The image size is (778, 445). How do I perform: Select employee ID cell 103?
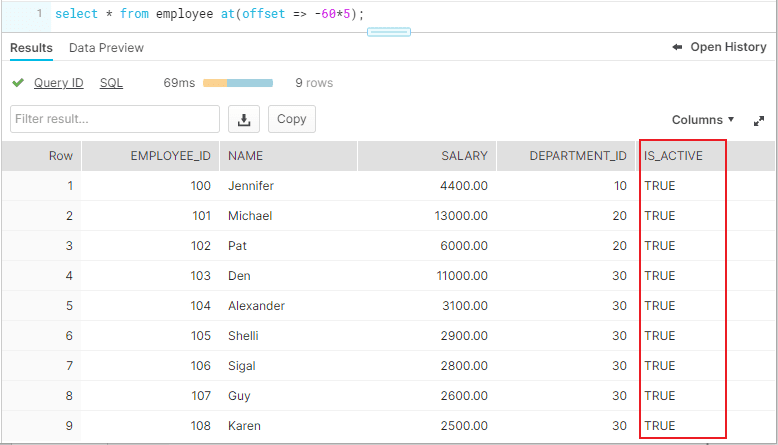click(200, 276)
